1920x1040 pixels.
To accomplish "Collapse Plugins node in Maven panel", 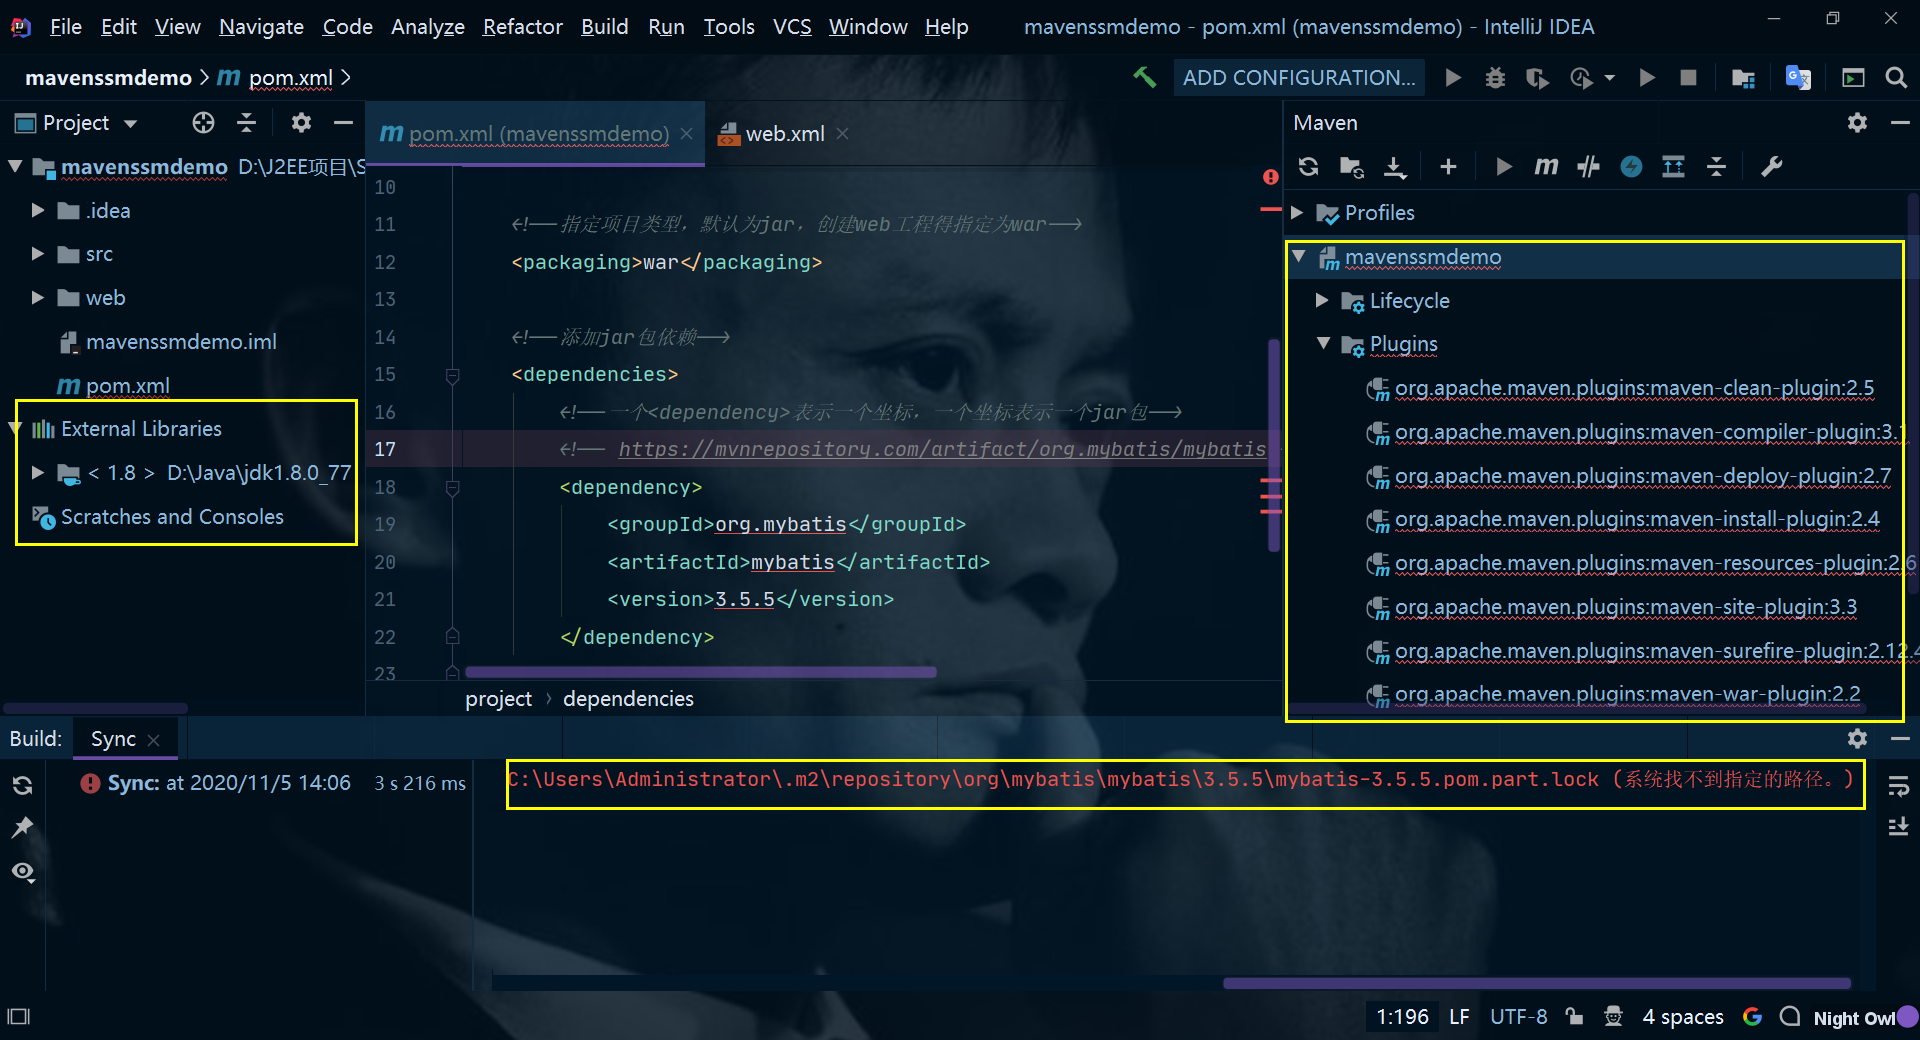I will (x=1323, y=343).
